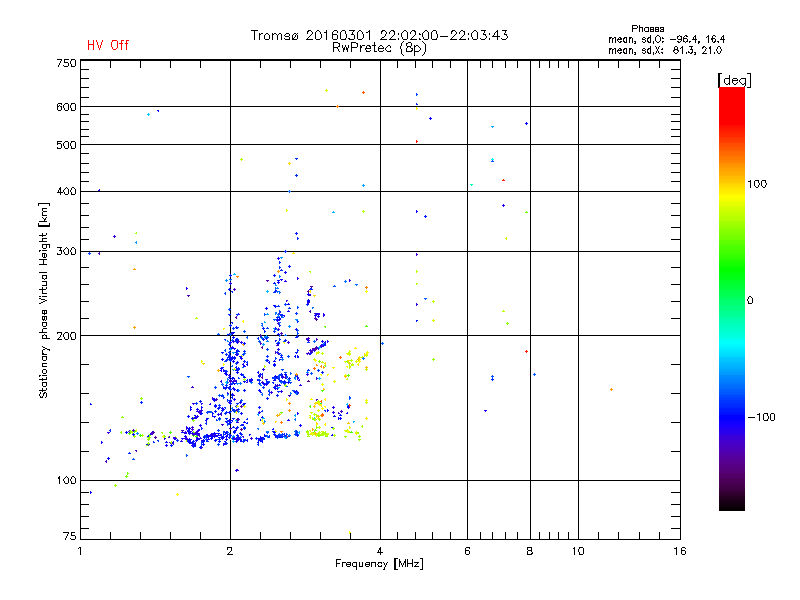The height and width of the screenshot is (600, 800).
Task: Click the colorbar tick label '-100'
Action: pyautogui.click(x=762, y=417)
